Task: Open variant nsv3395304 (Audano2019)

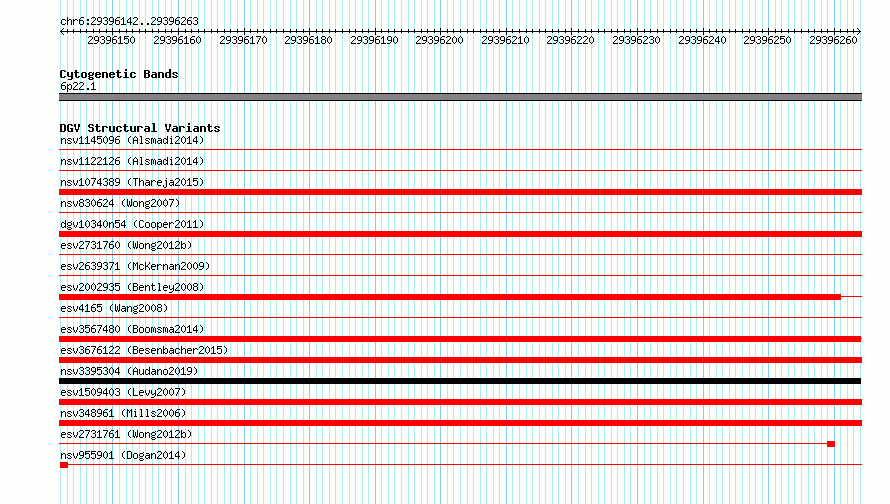Action: tap(129, 371)
